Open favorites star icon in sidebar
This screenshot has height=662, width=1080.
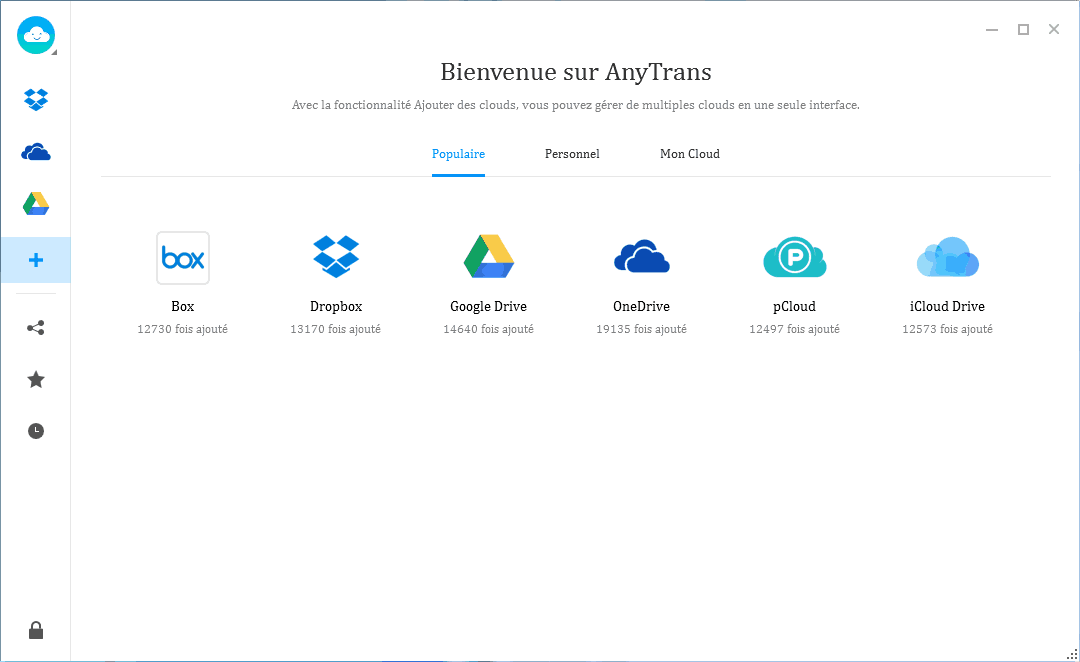point(36,379)
